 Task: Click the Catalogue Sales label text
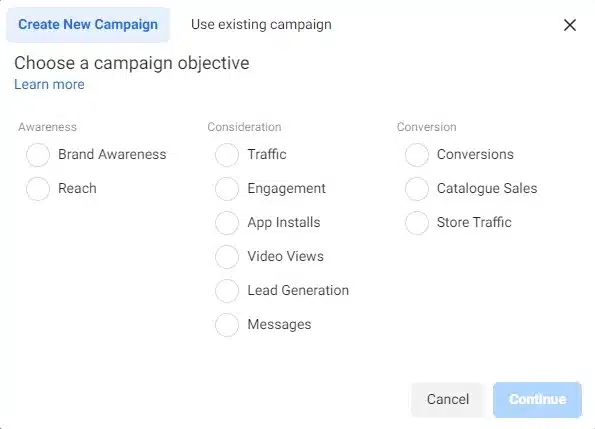(487, 189)
